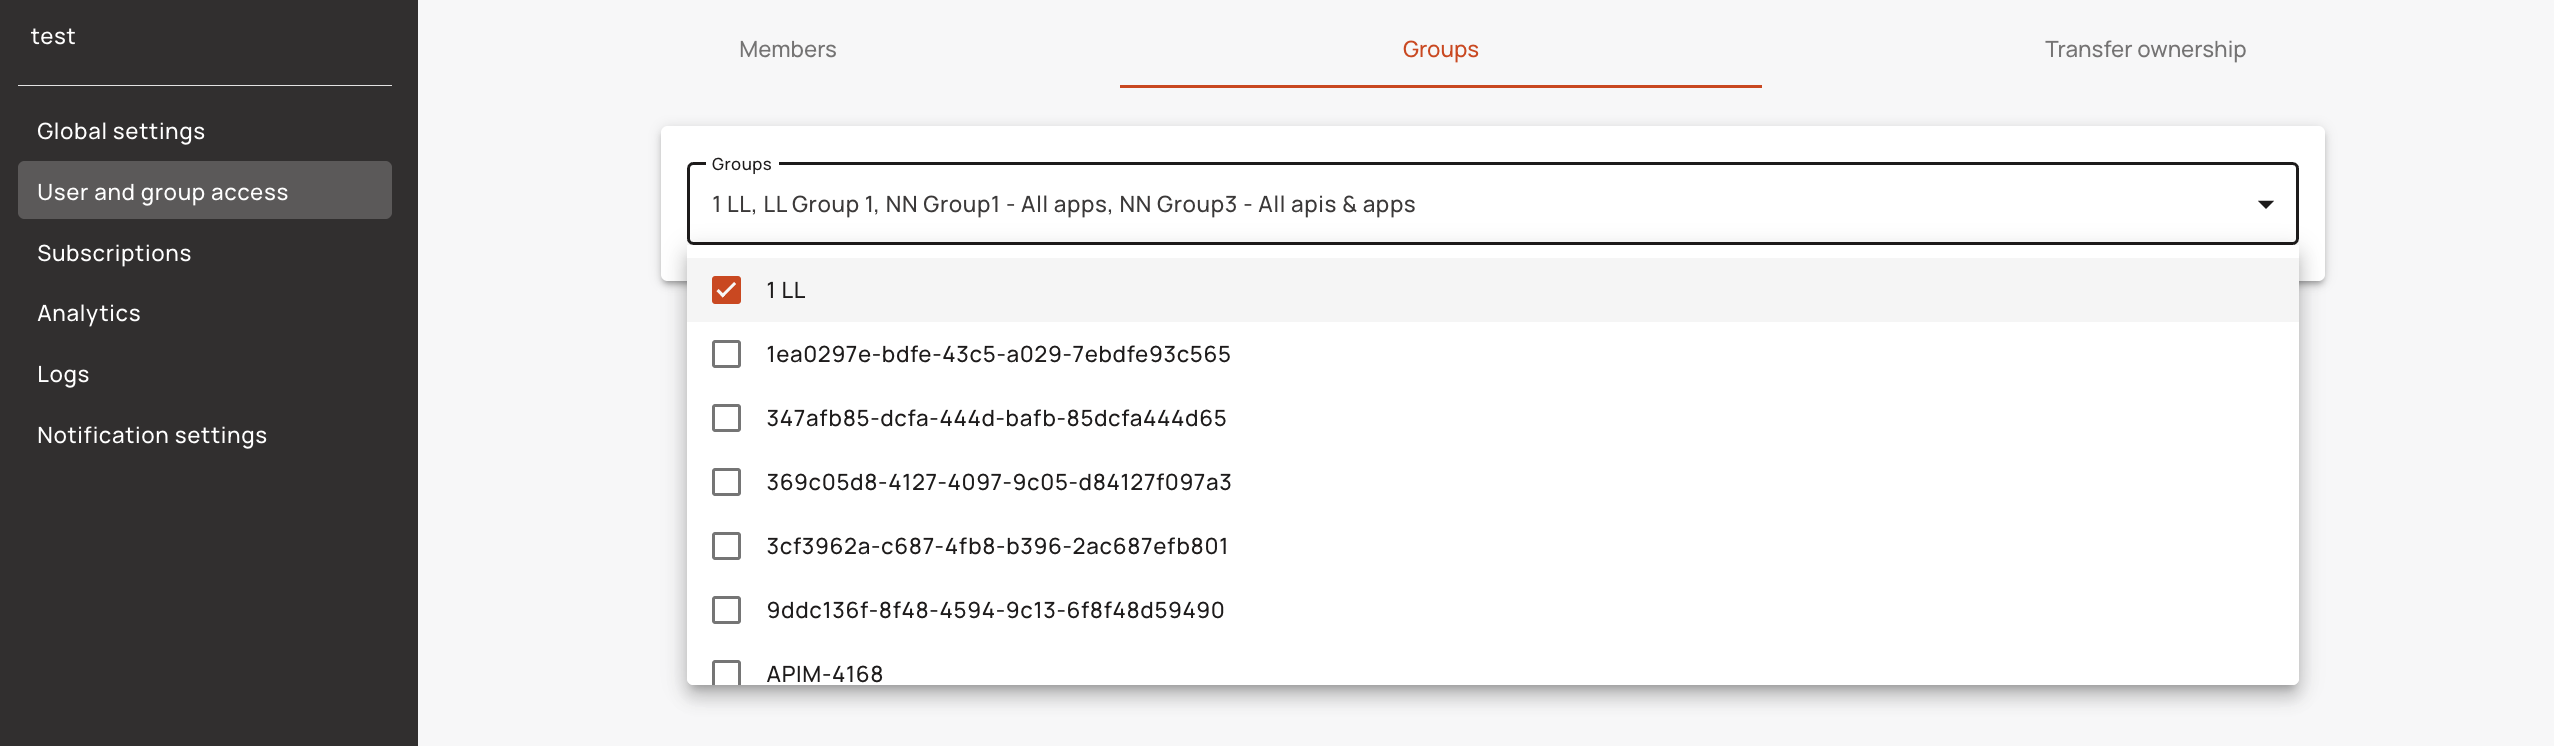Open Analytics in the sidebar
Image resolution: width=2554 pixels, height=746 pixels.
(x=89, y=313)
